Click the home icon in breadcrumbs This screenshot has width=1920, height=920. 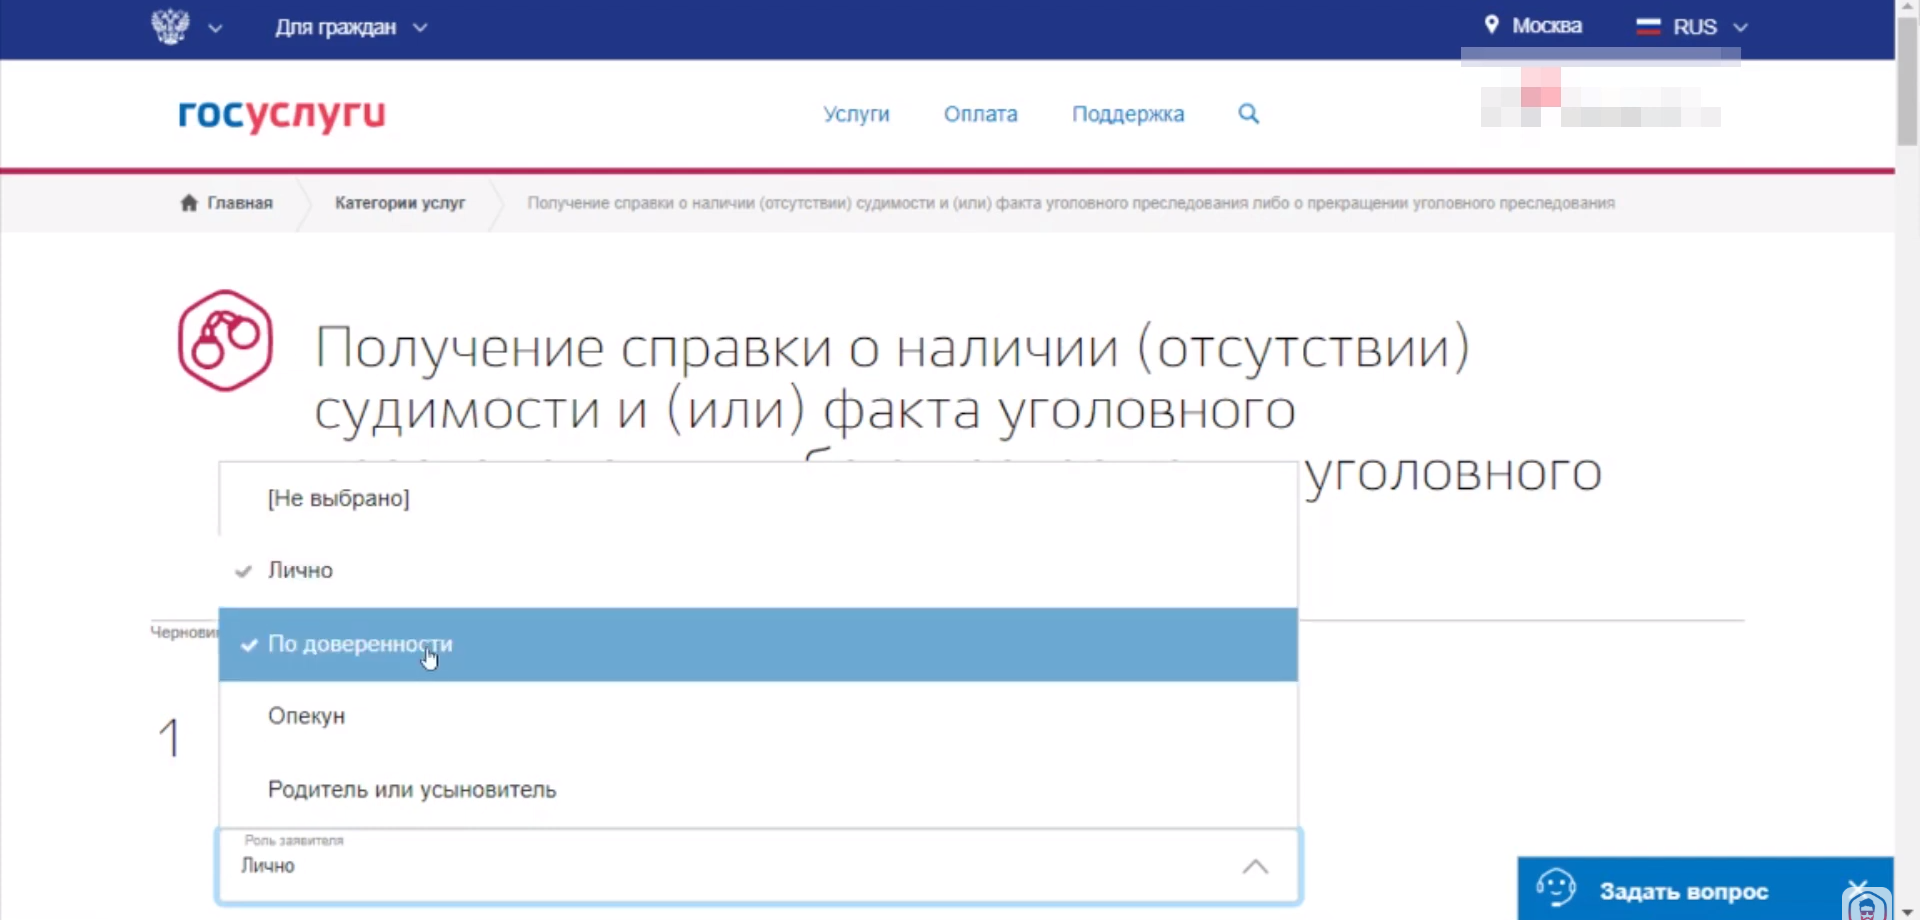tap(189, 203)
